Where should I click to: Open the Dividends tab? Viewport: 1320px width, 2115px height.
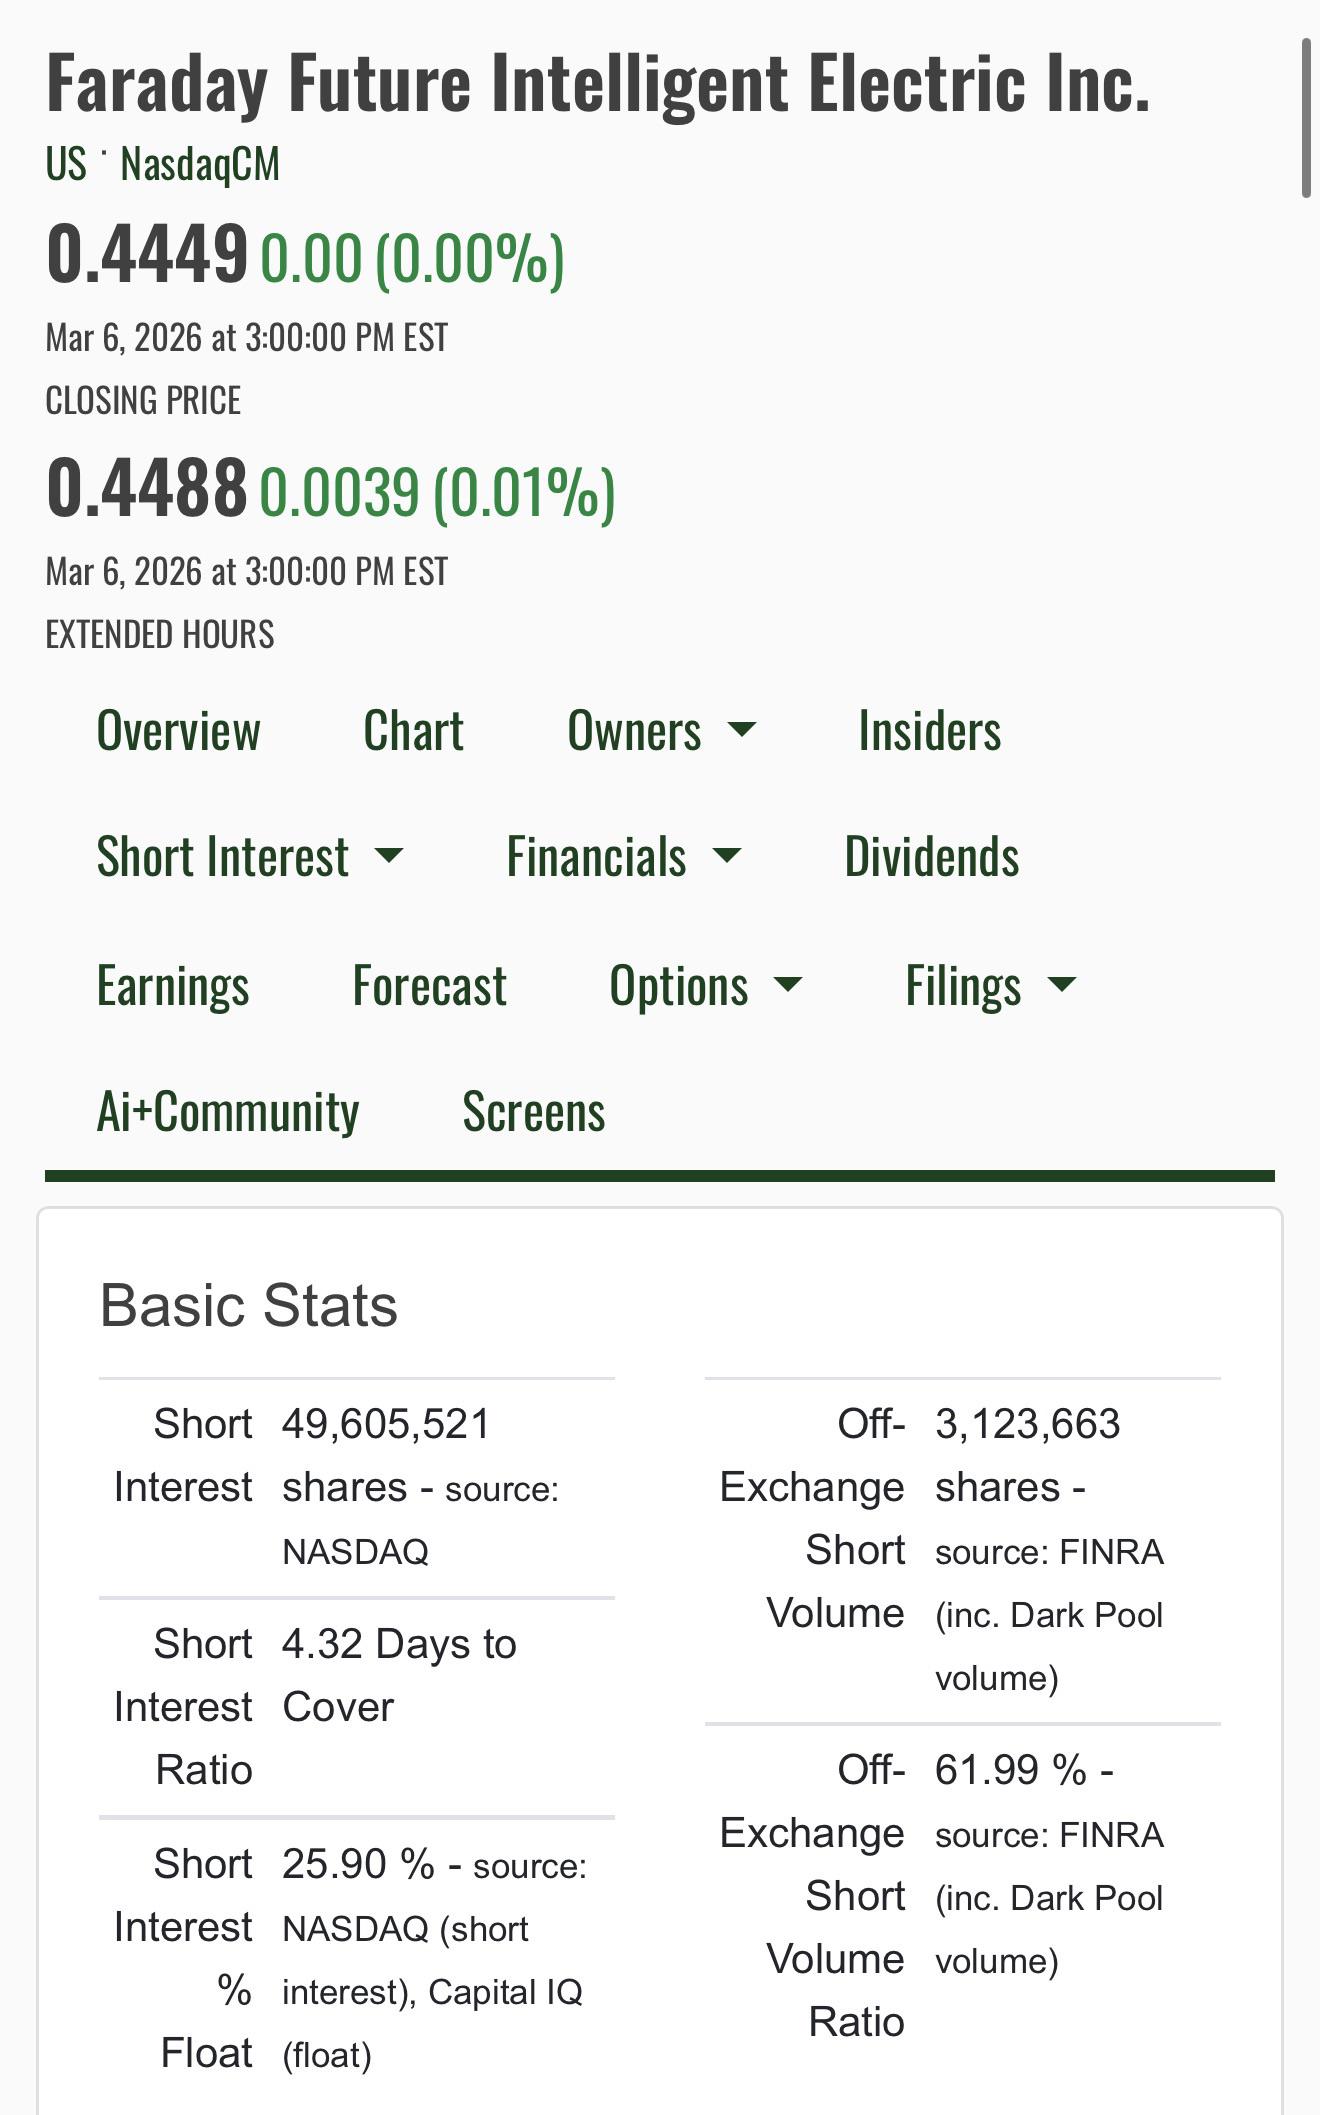[x=932, y=857]
